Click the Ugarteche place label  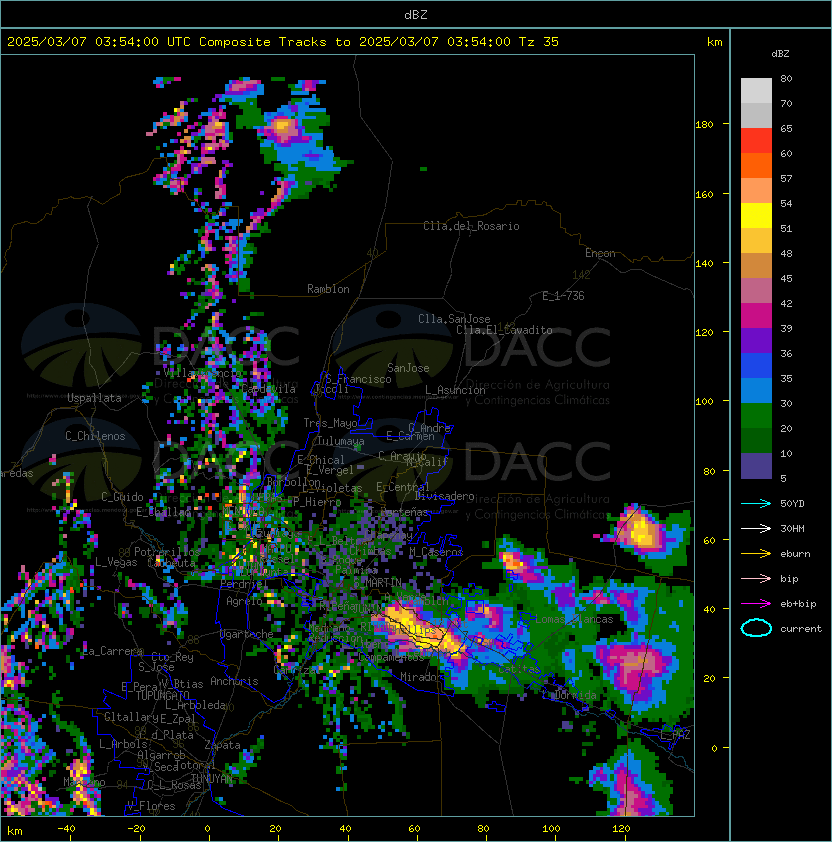click(247, 634)
